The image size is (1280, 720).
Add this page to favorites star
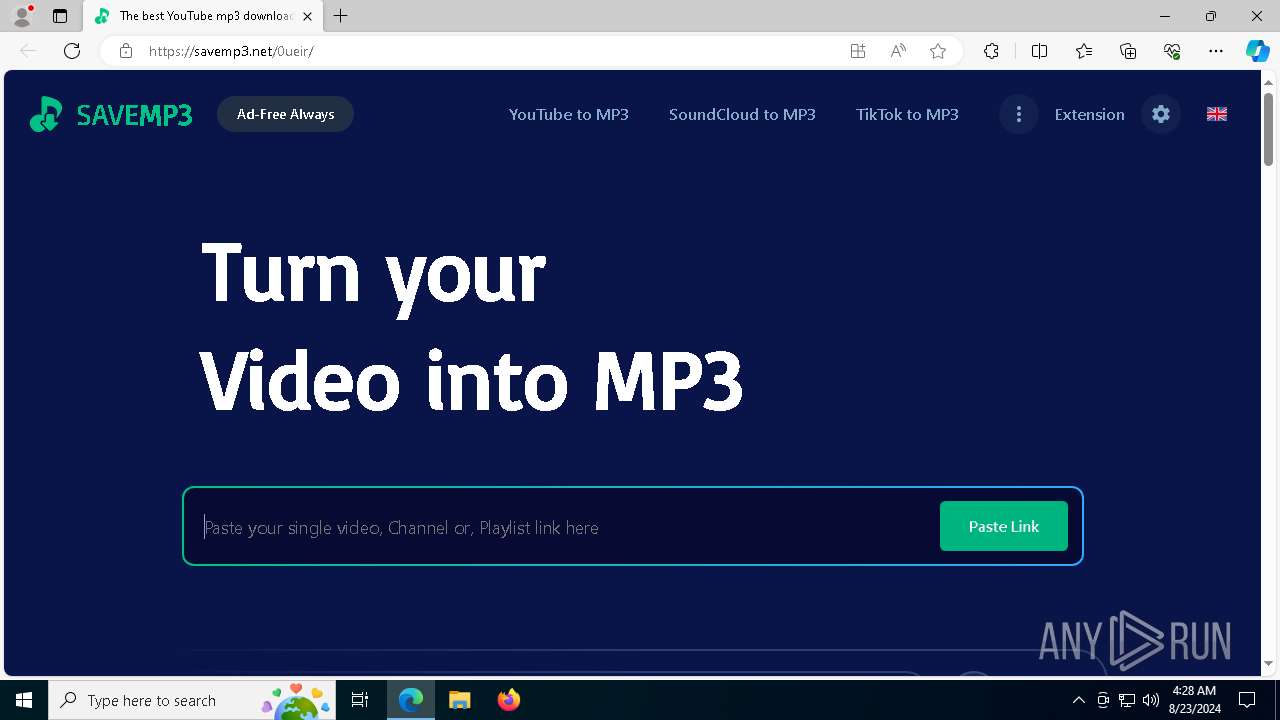click(938, 51)
